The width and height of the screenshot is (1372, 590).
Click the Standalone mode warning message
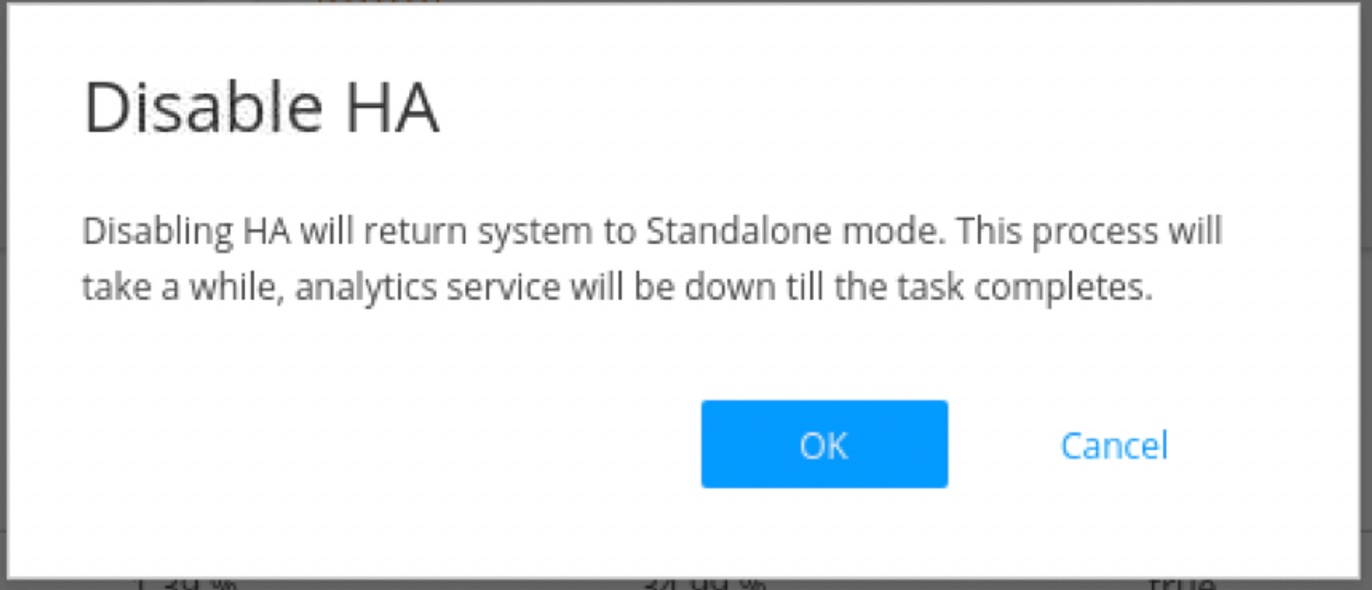click(x=651, y=259)
